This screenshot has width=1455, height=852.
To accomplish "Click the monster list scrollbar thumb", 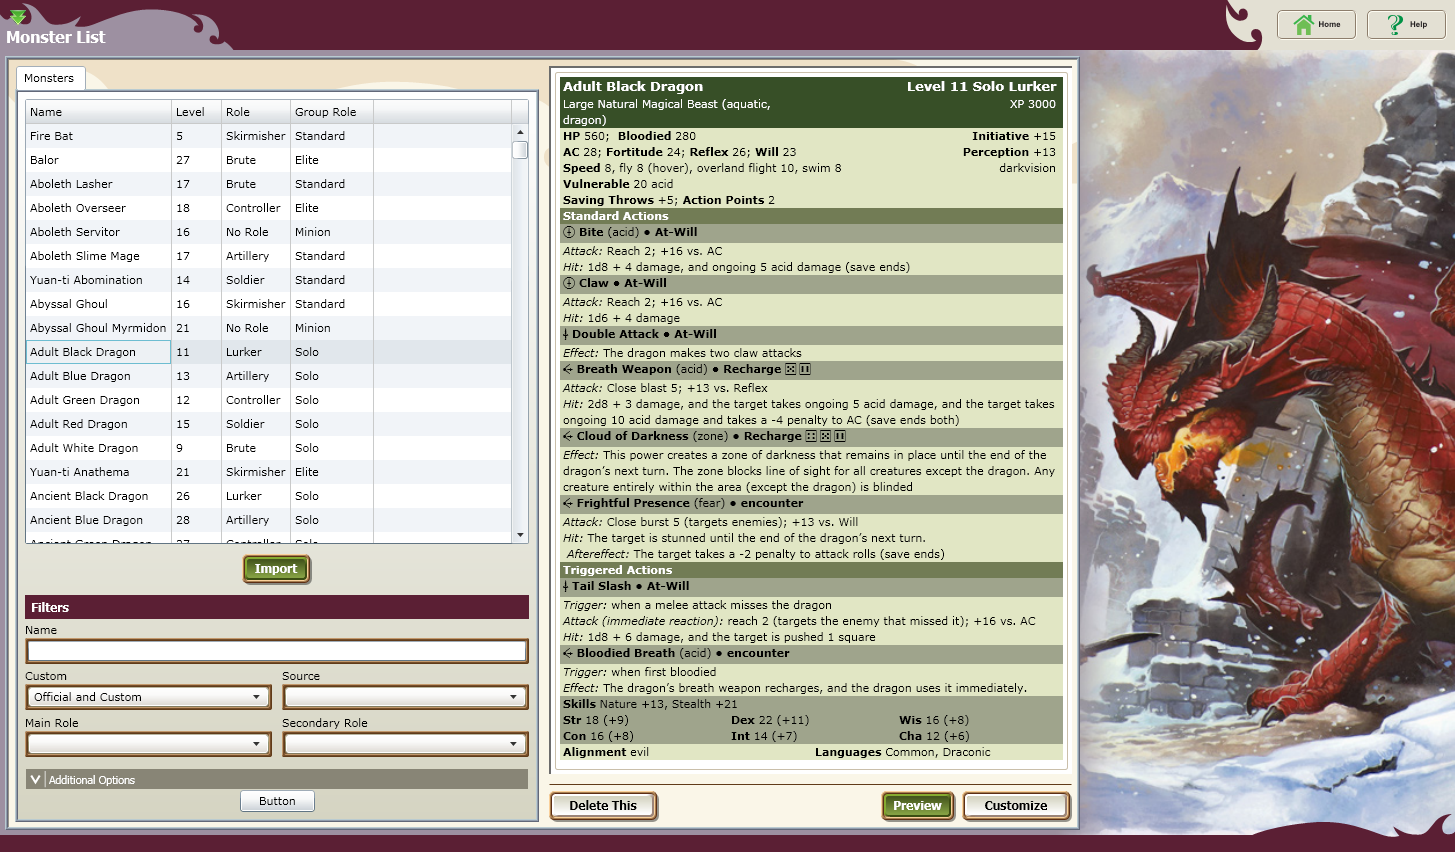I will 520,150.
